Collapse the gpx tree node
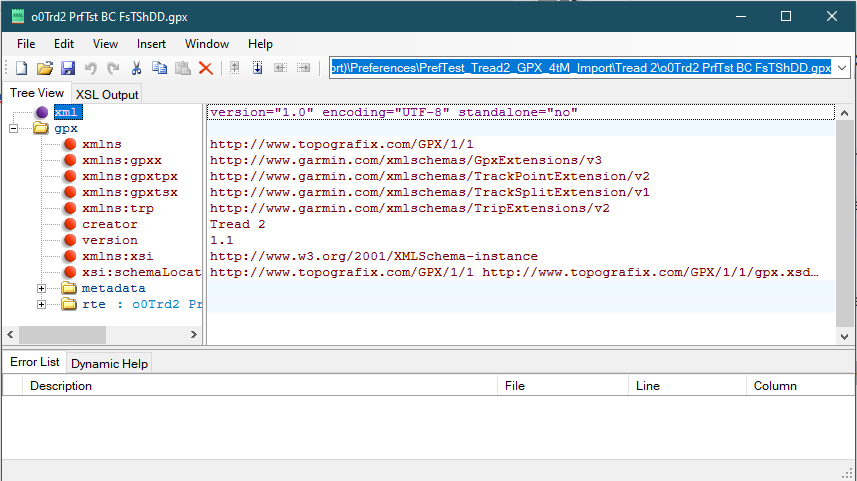Viewport: 857px width, 481px height. (x=13, y=128)
